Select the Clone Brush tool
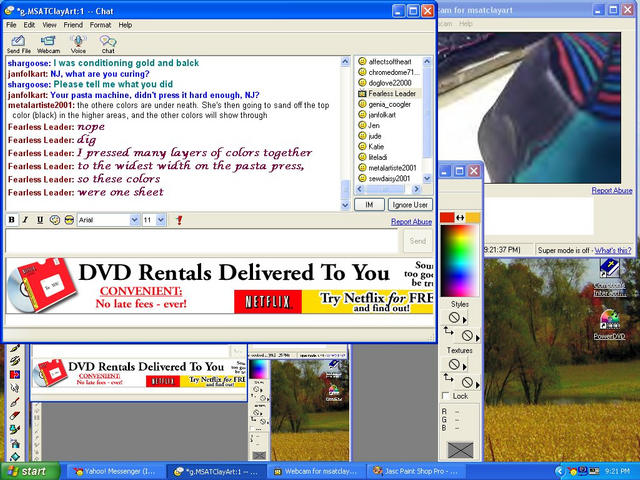 [15, 361]
